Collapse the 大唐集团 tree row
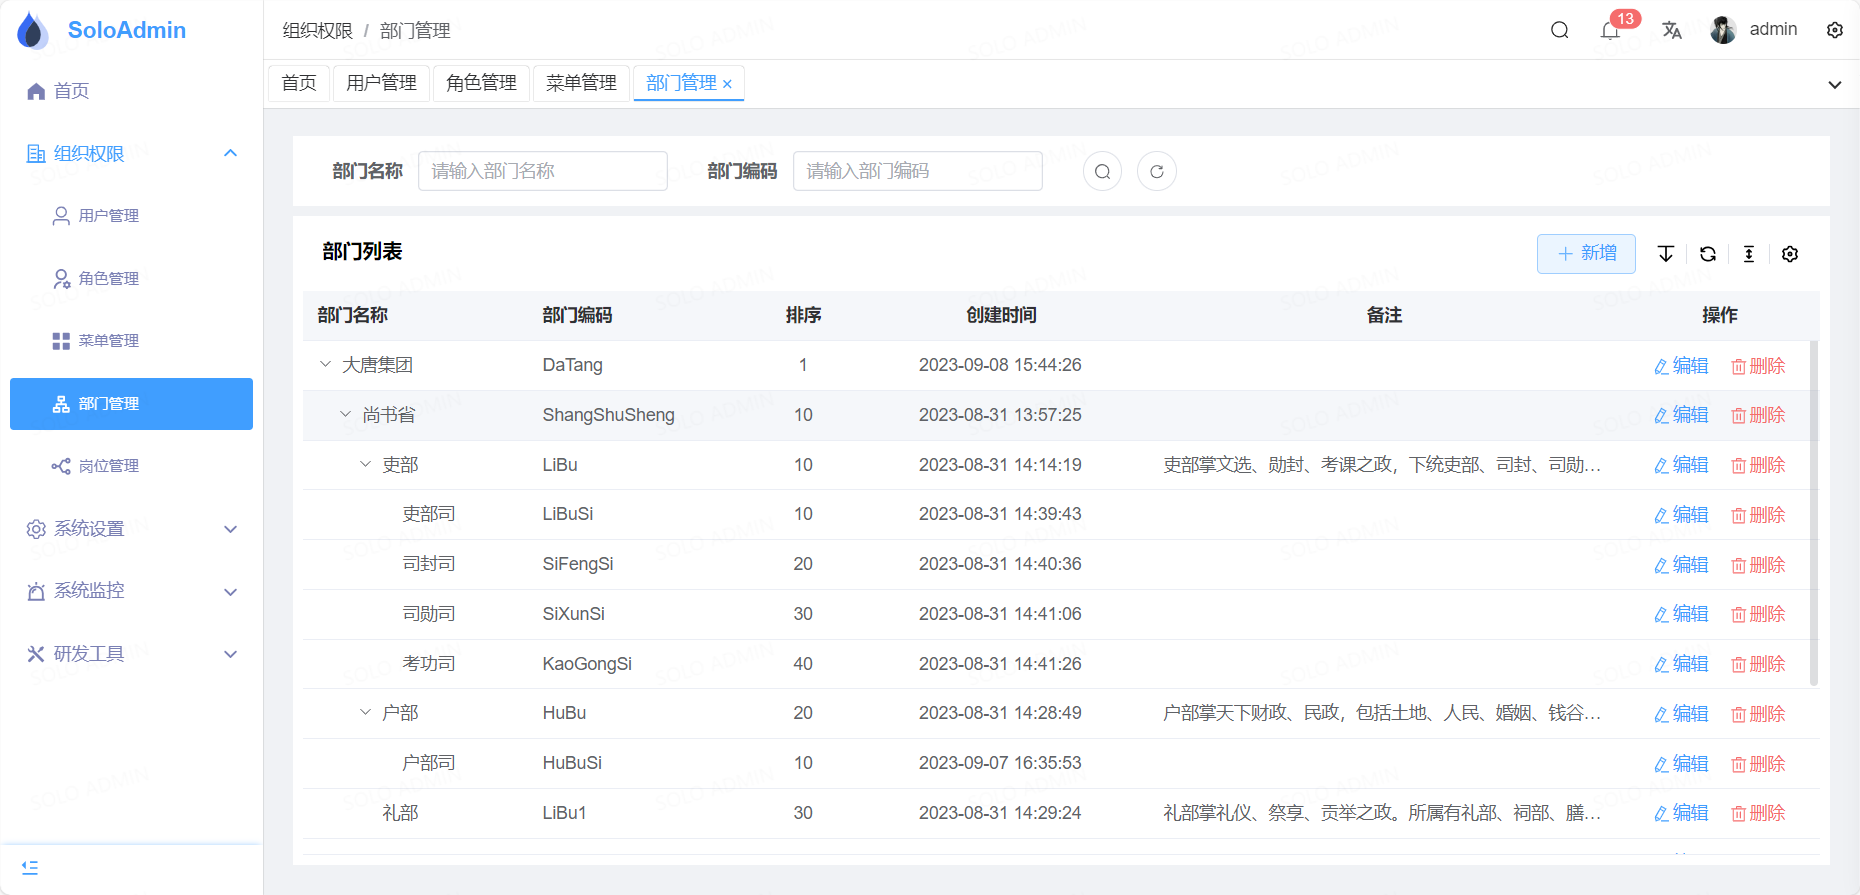The width and height of the screenshot is (1860, 895). tap(325, 365)
